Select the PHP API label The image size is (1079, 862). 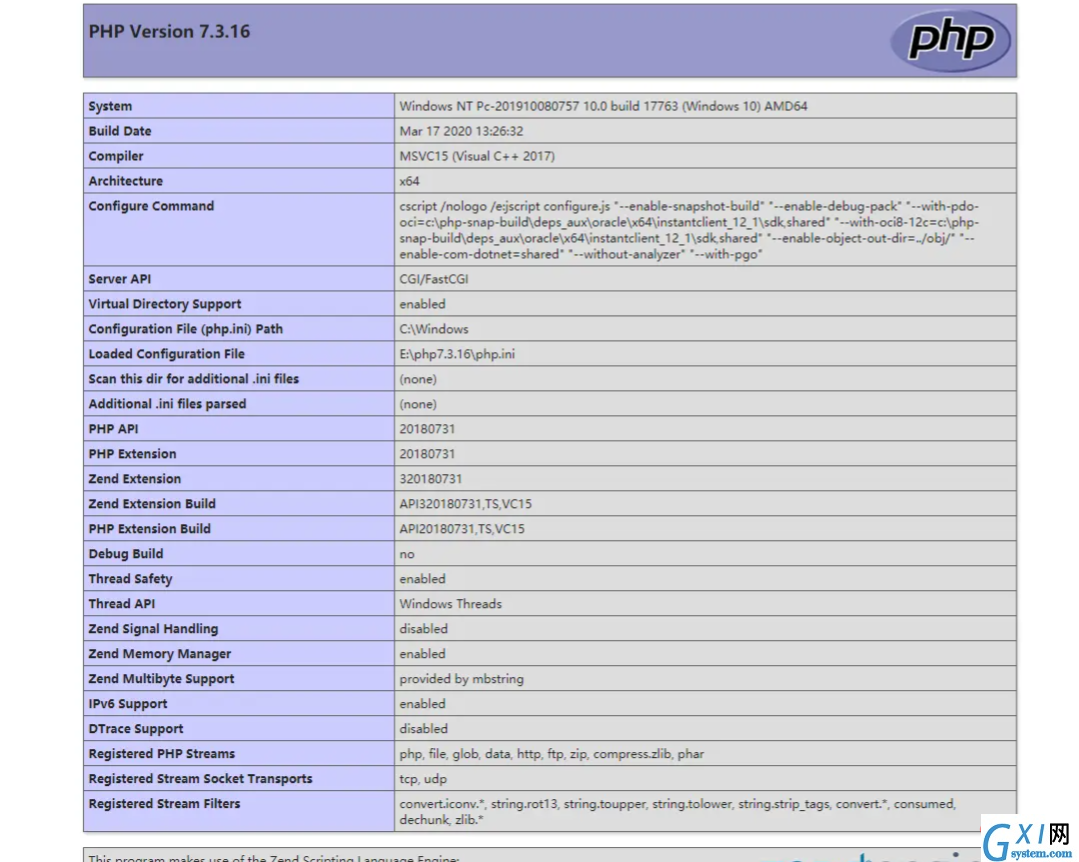[113, 429]
